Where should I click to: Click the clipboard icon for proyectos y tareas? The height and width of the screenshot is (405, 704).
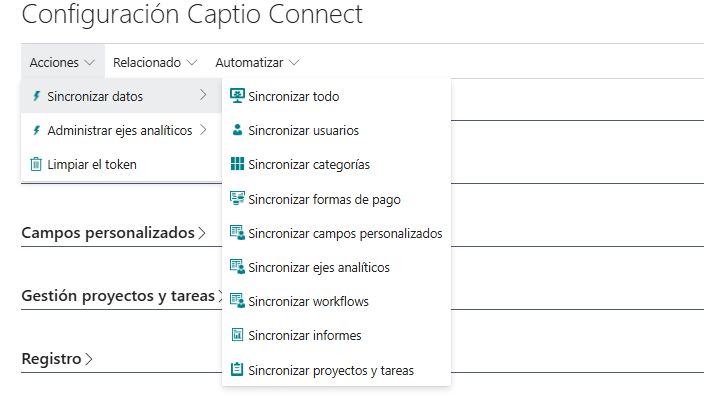(237, 370)
